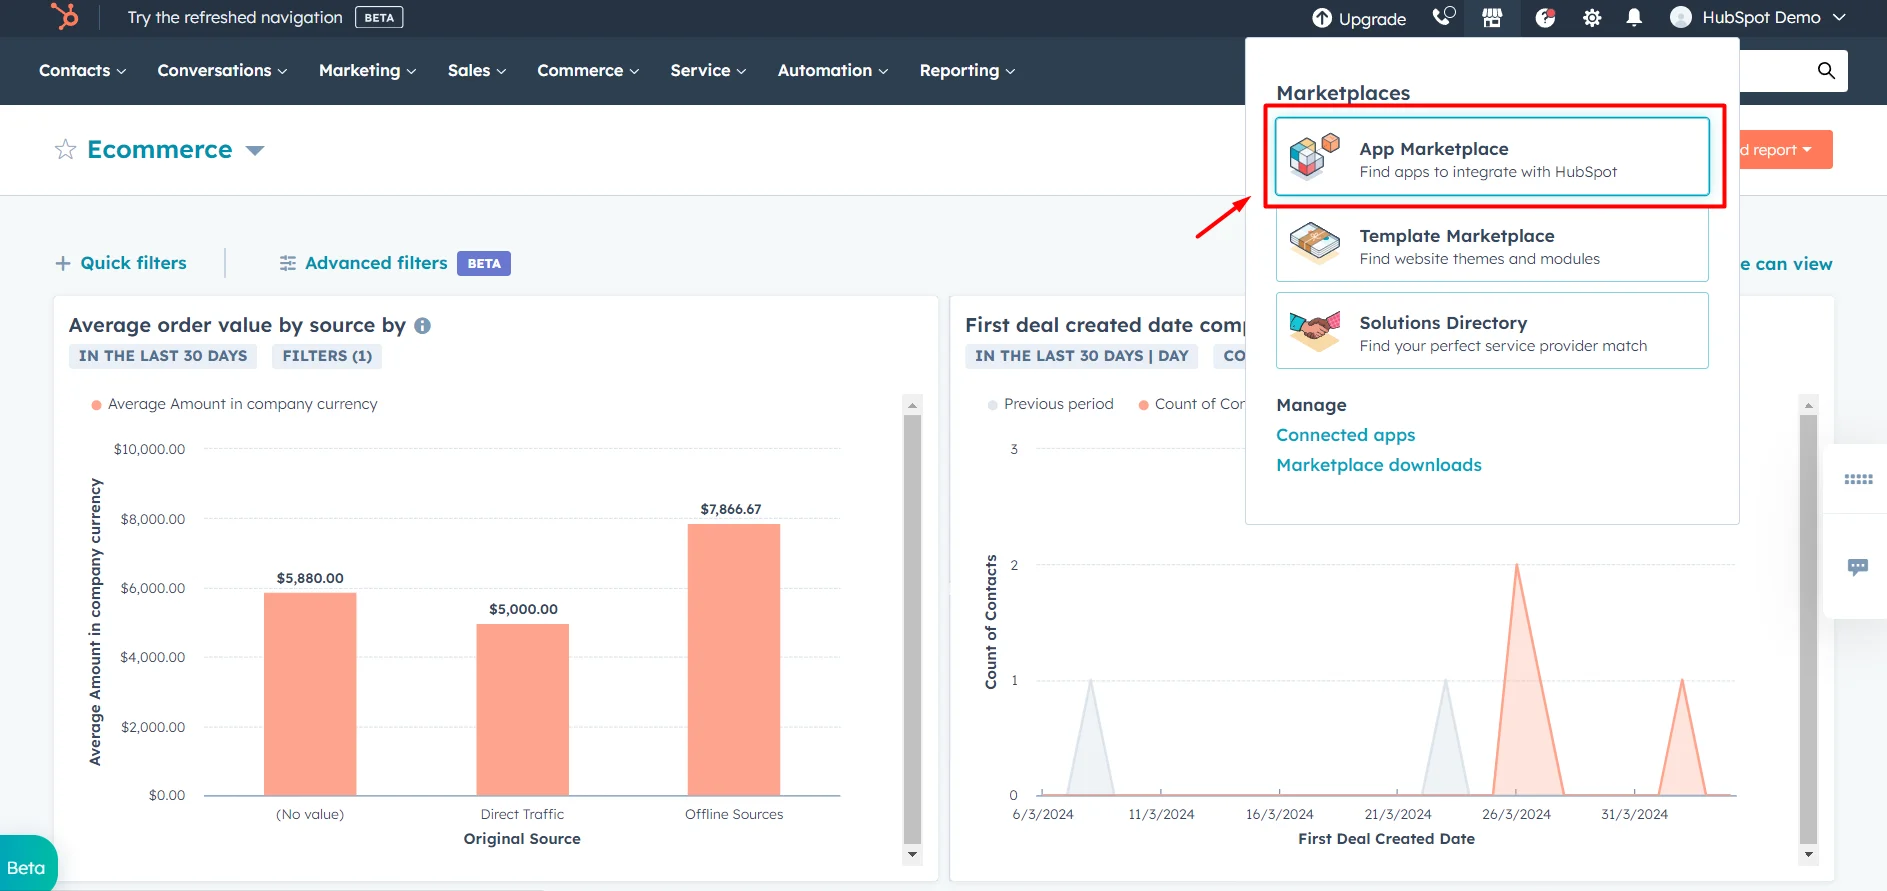Click scroll-down arrow on First deal chart

[x=1808, y=854]
